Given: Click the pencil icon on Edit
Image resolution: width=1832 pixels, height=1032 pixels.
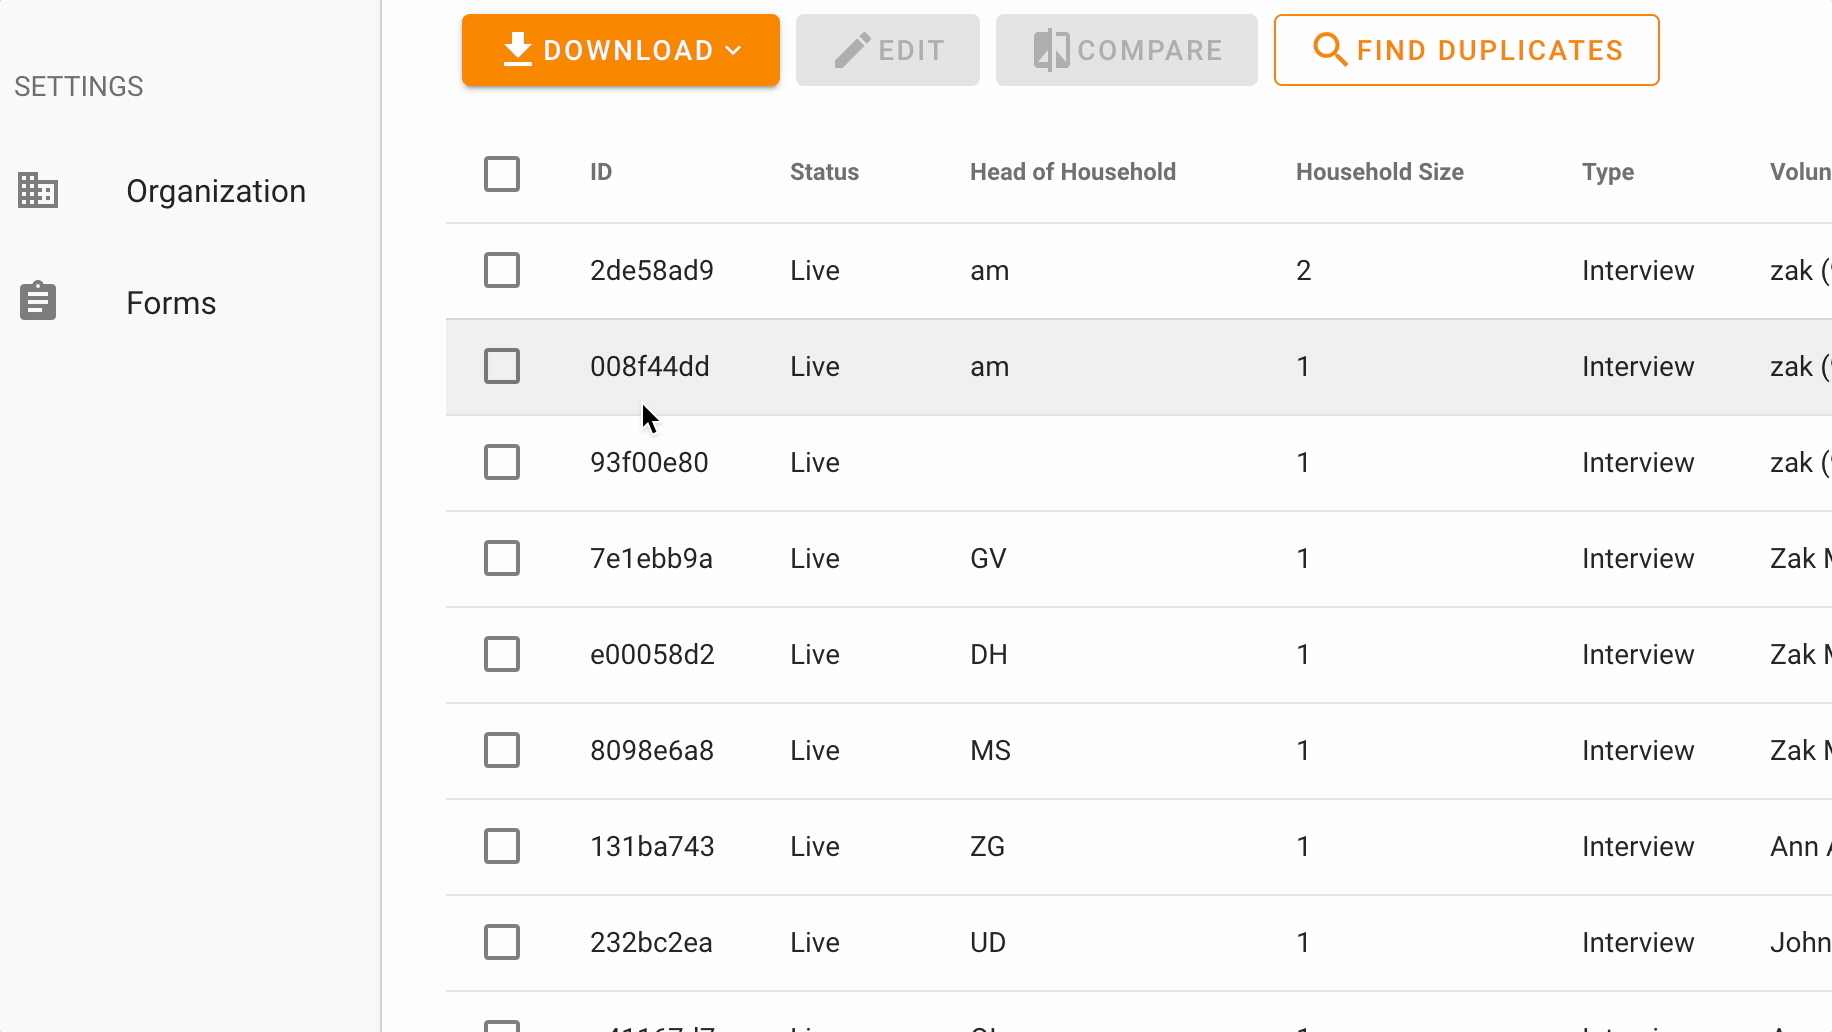Looking at the screenshot, I should click(852, 50).
